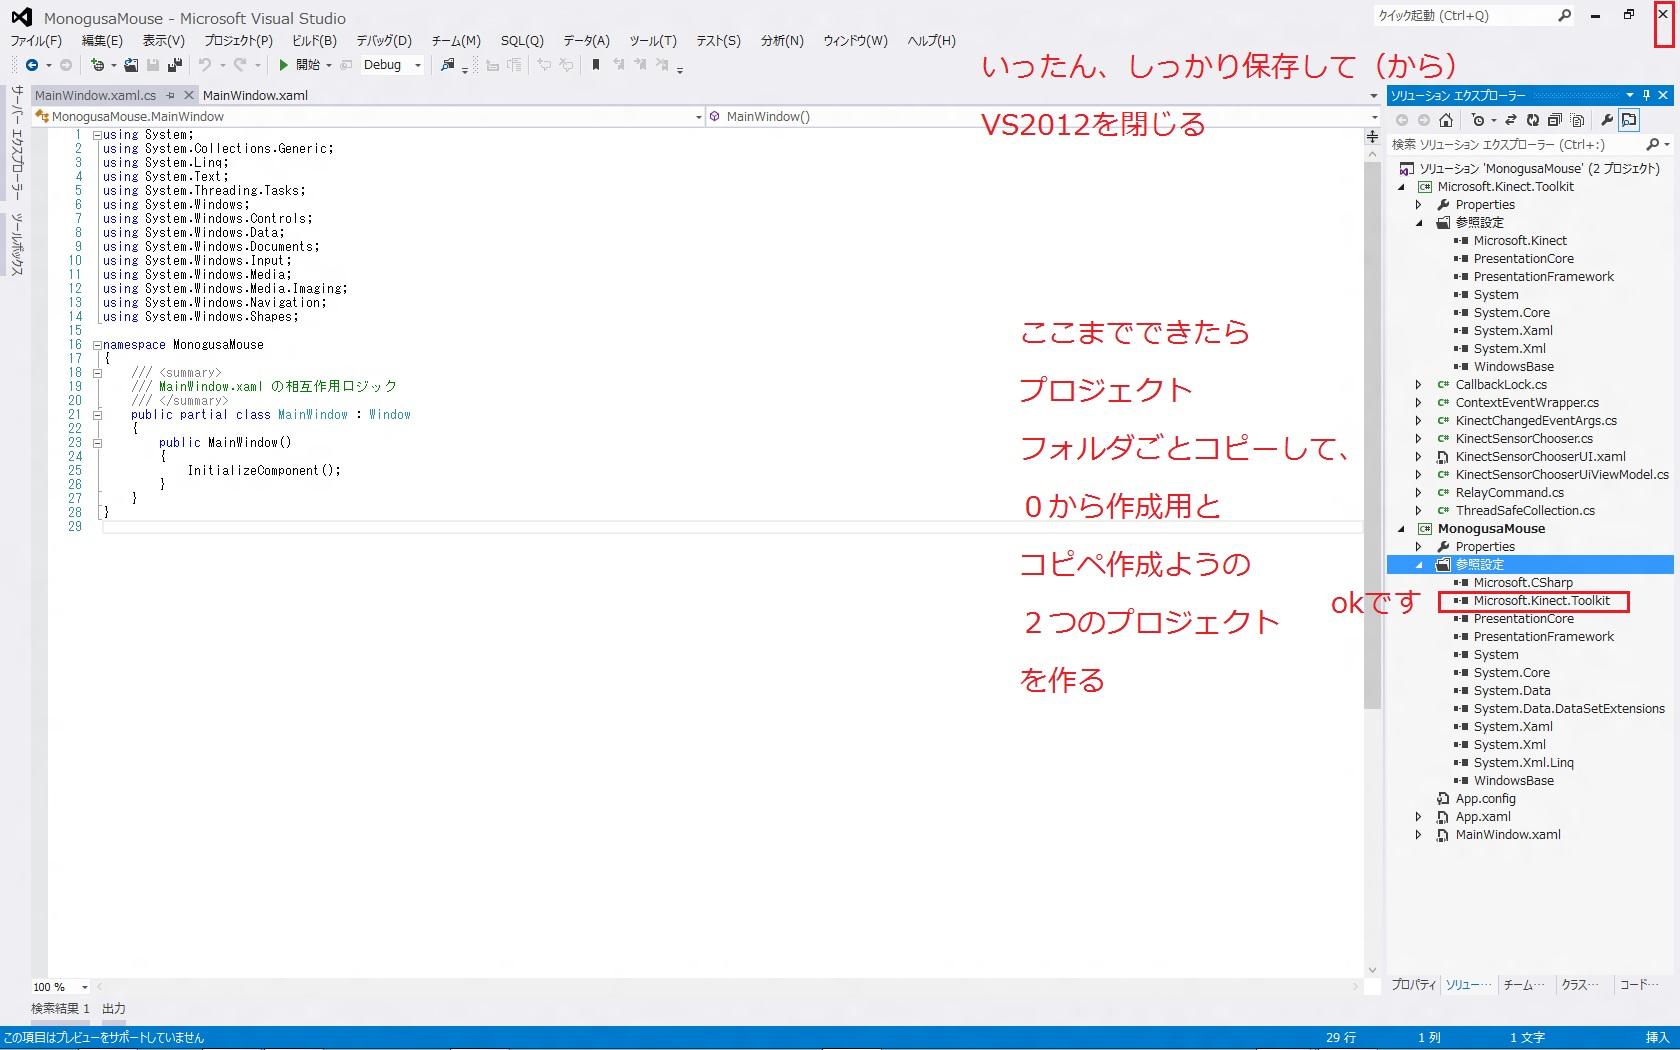The image size is (1680, 1050).
Task: Click Collapse All icon in Solution Explorer
Action: click(x=1555, y=120)
